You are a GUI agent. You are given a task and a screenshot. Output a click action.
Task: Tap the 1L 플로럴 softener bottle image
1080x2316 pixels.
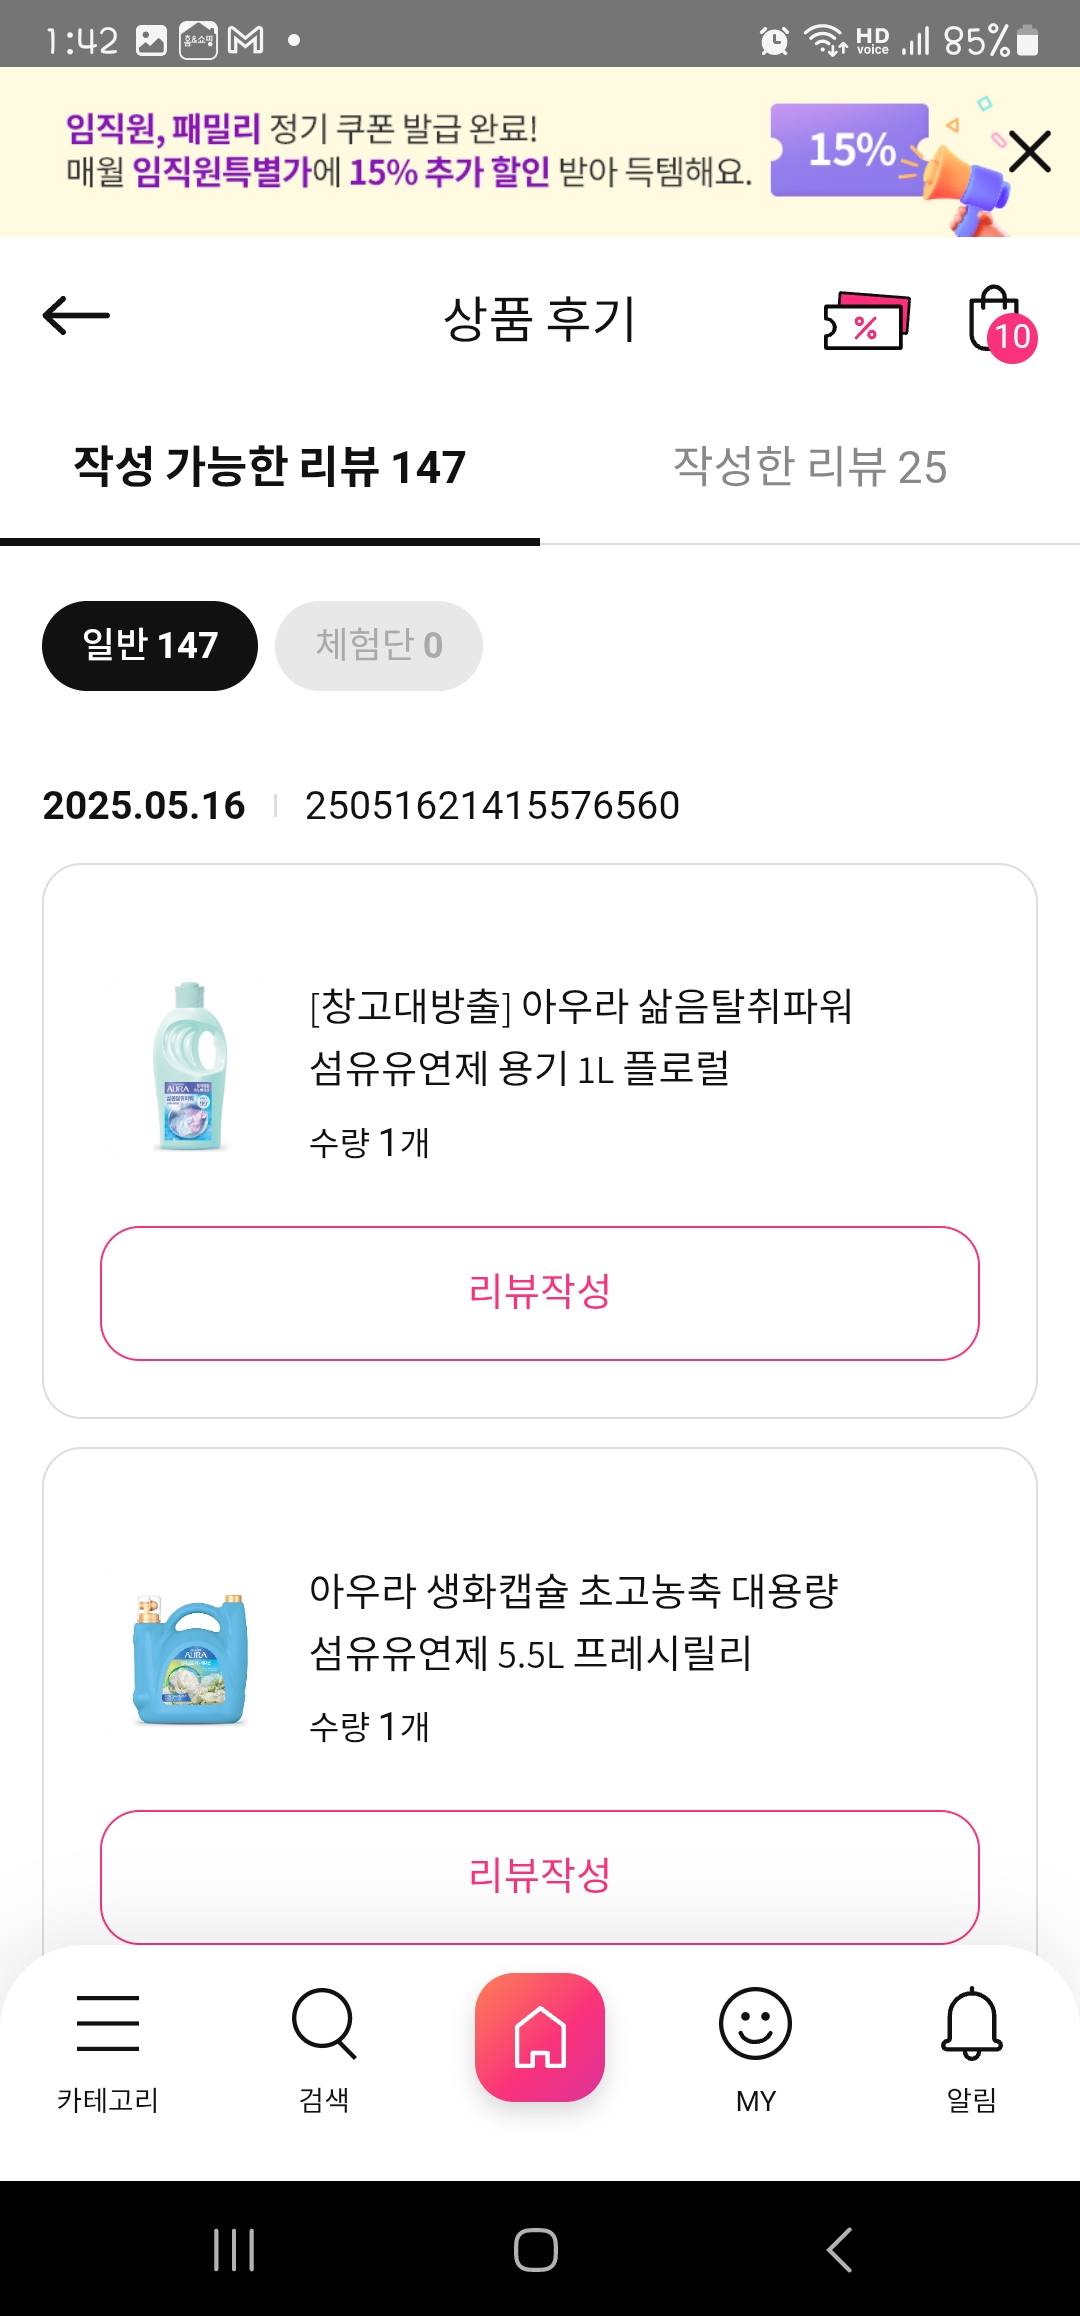[x=190, y=1067]
